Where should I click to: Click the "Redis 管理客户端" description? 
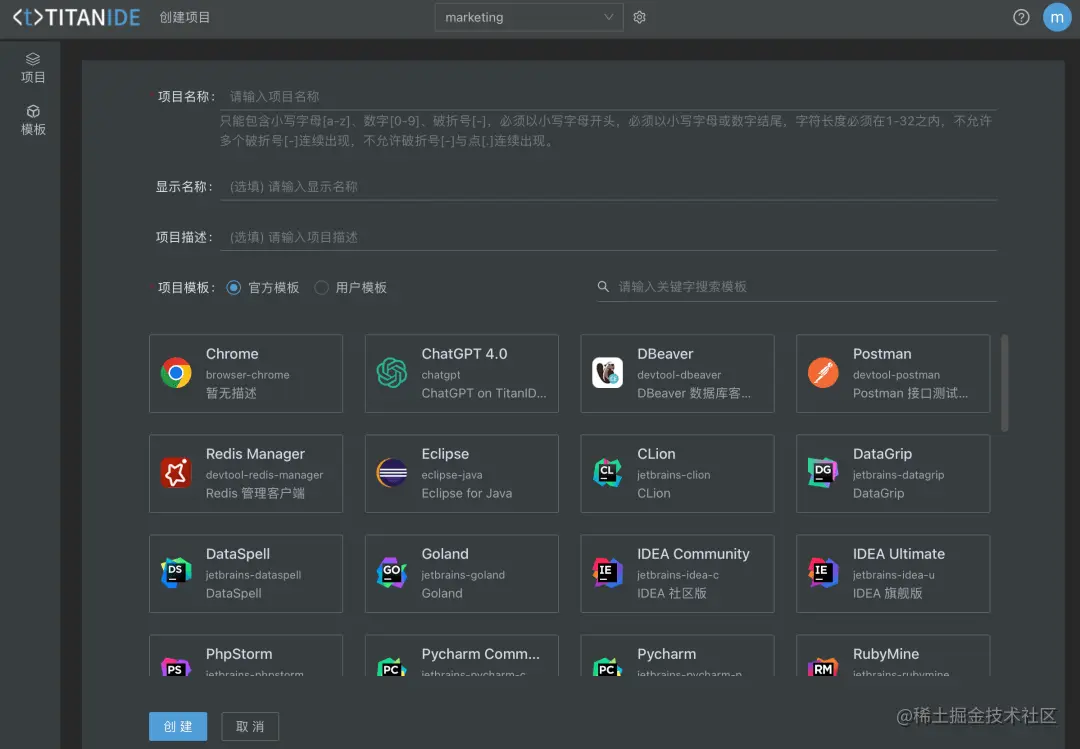click(255, 493)
